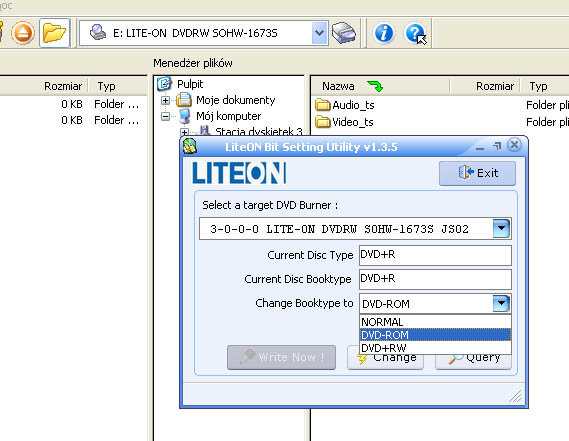
Task: Click the Audio_ts folder icon
Action: pyautogui.click(x=323, y=105)
